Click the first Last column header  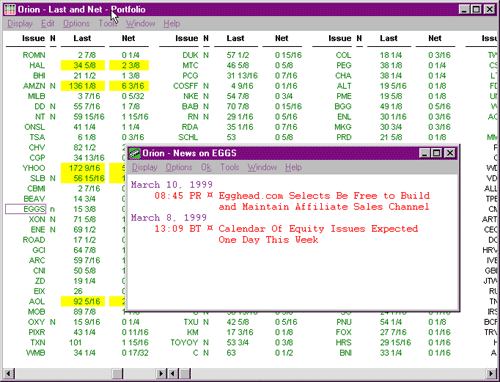click(x=82, y=38)
